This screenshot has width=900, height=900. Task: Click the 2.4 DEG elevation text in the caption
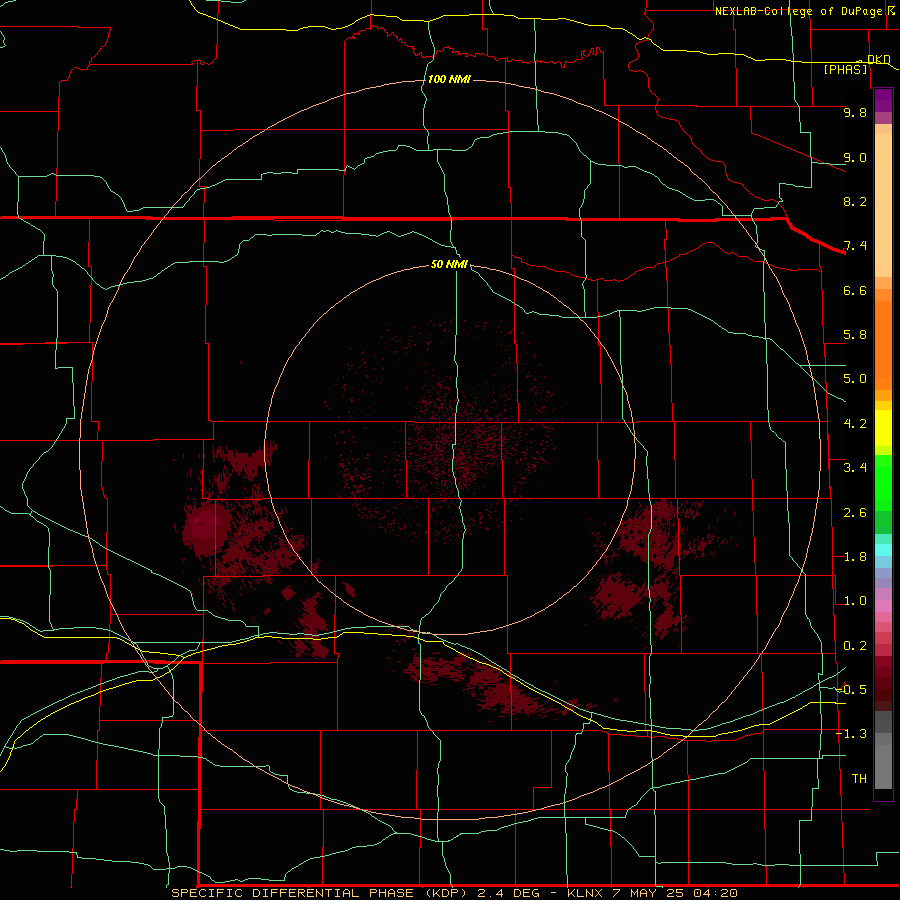pos(508,893)
